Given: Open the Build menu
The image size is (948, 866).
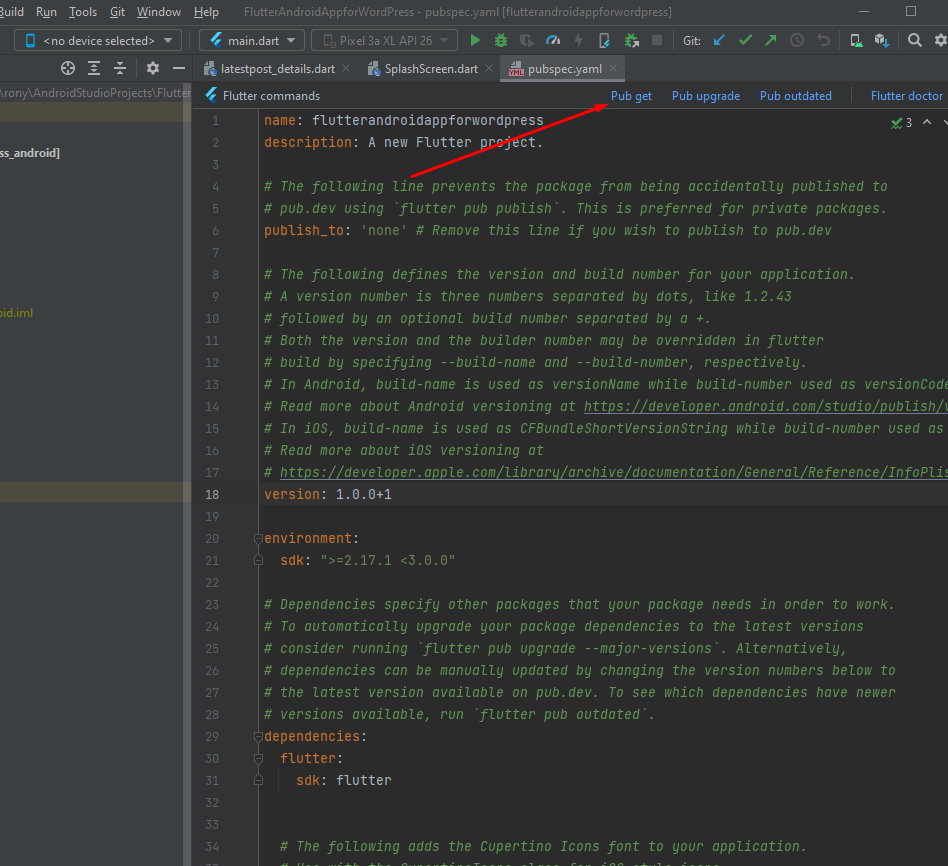Looking at the screenshot, I should 11,11.
